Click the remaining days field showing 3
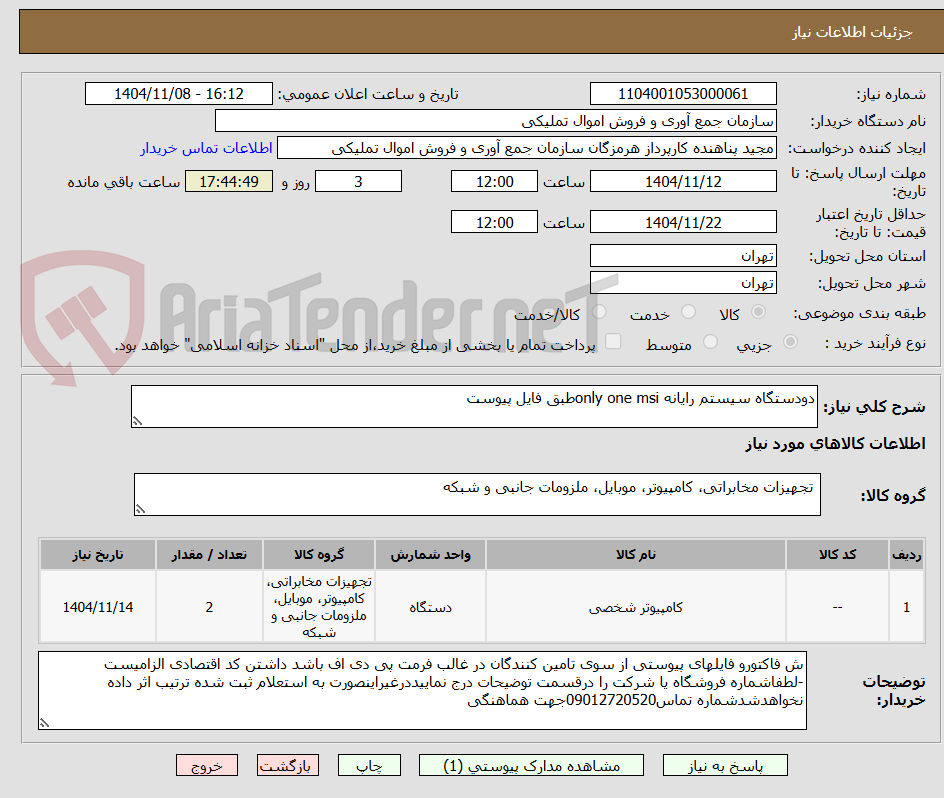The image size is (944, 798). coord(358,181)
